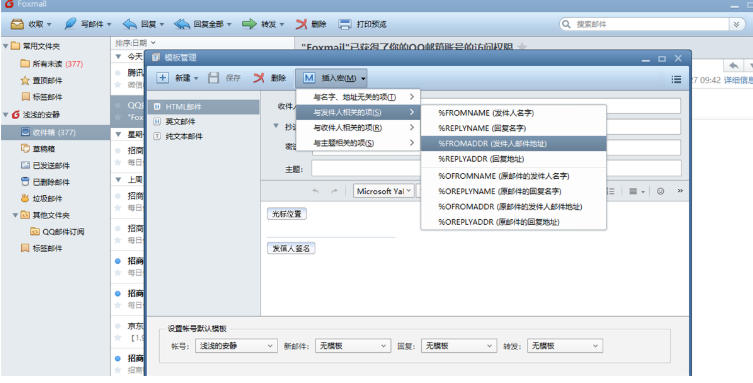Open the 回复全部 dropdown arrow
Viewport: 753px width, 383px height.
[229, 24]
